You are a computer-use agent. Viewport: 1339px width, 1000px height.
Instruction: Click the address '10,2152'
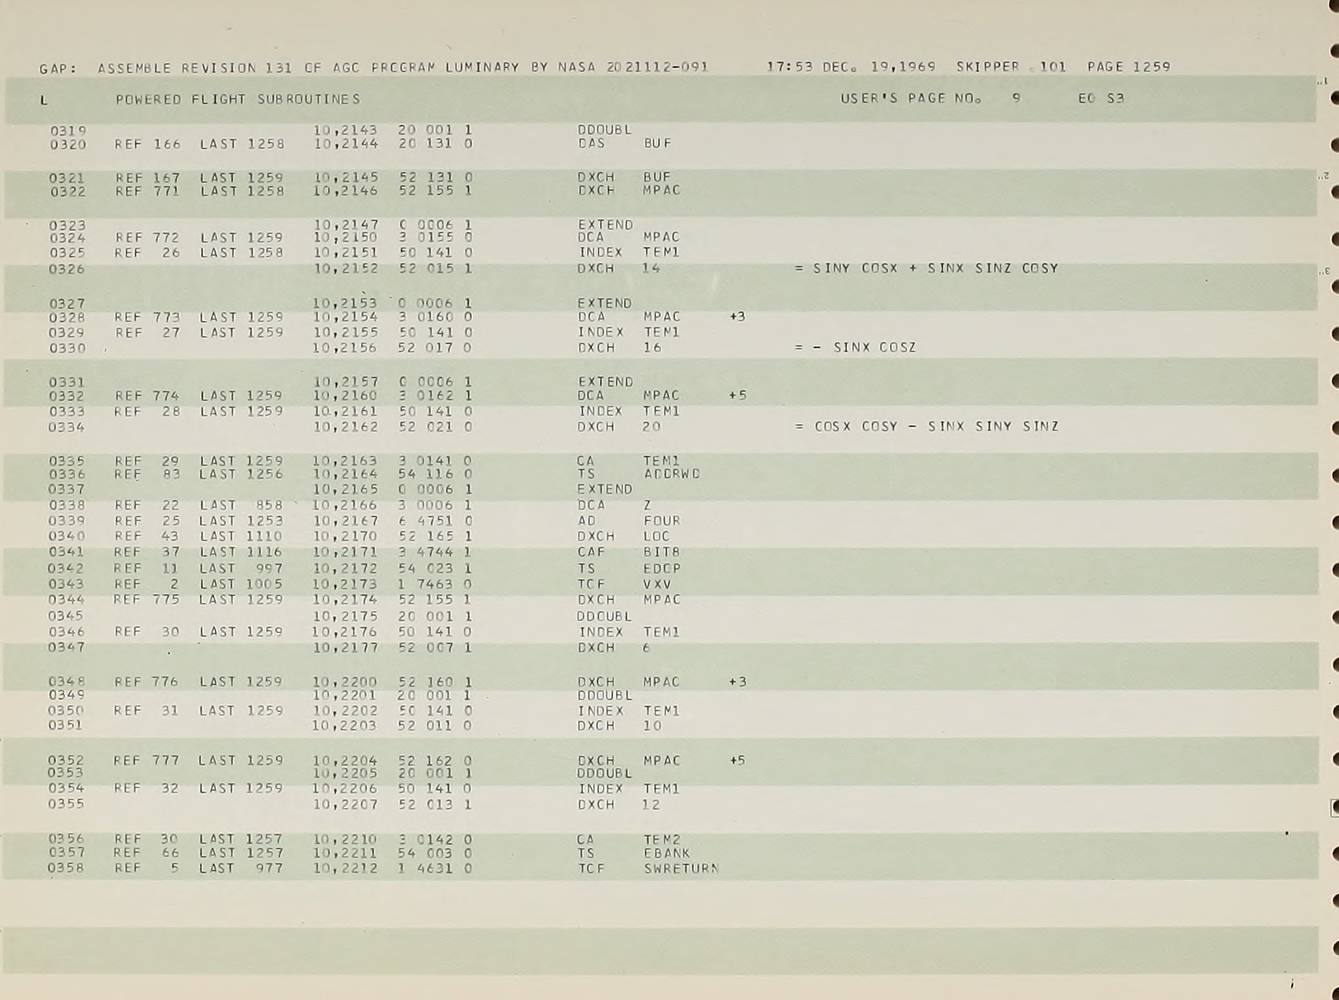[x=346, y=268]
